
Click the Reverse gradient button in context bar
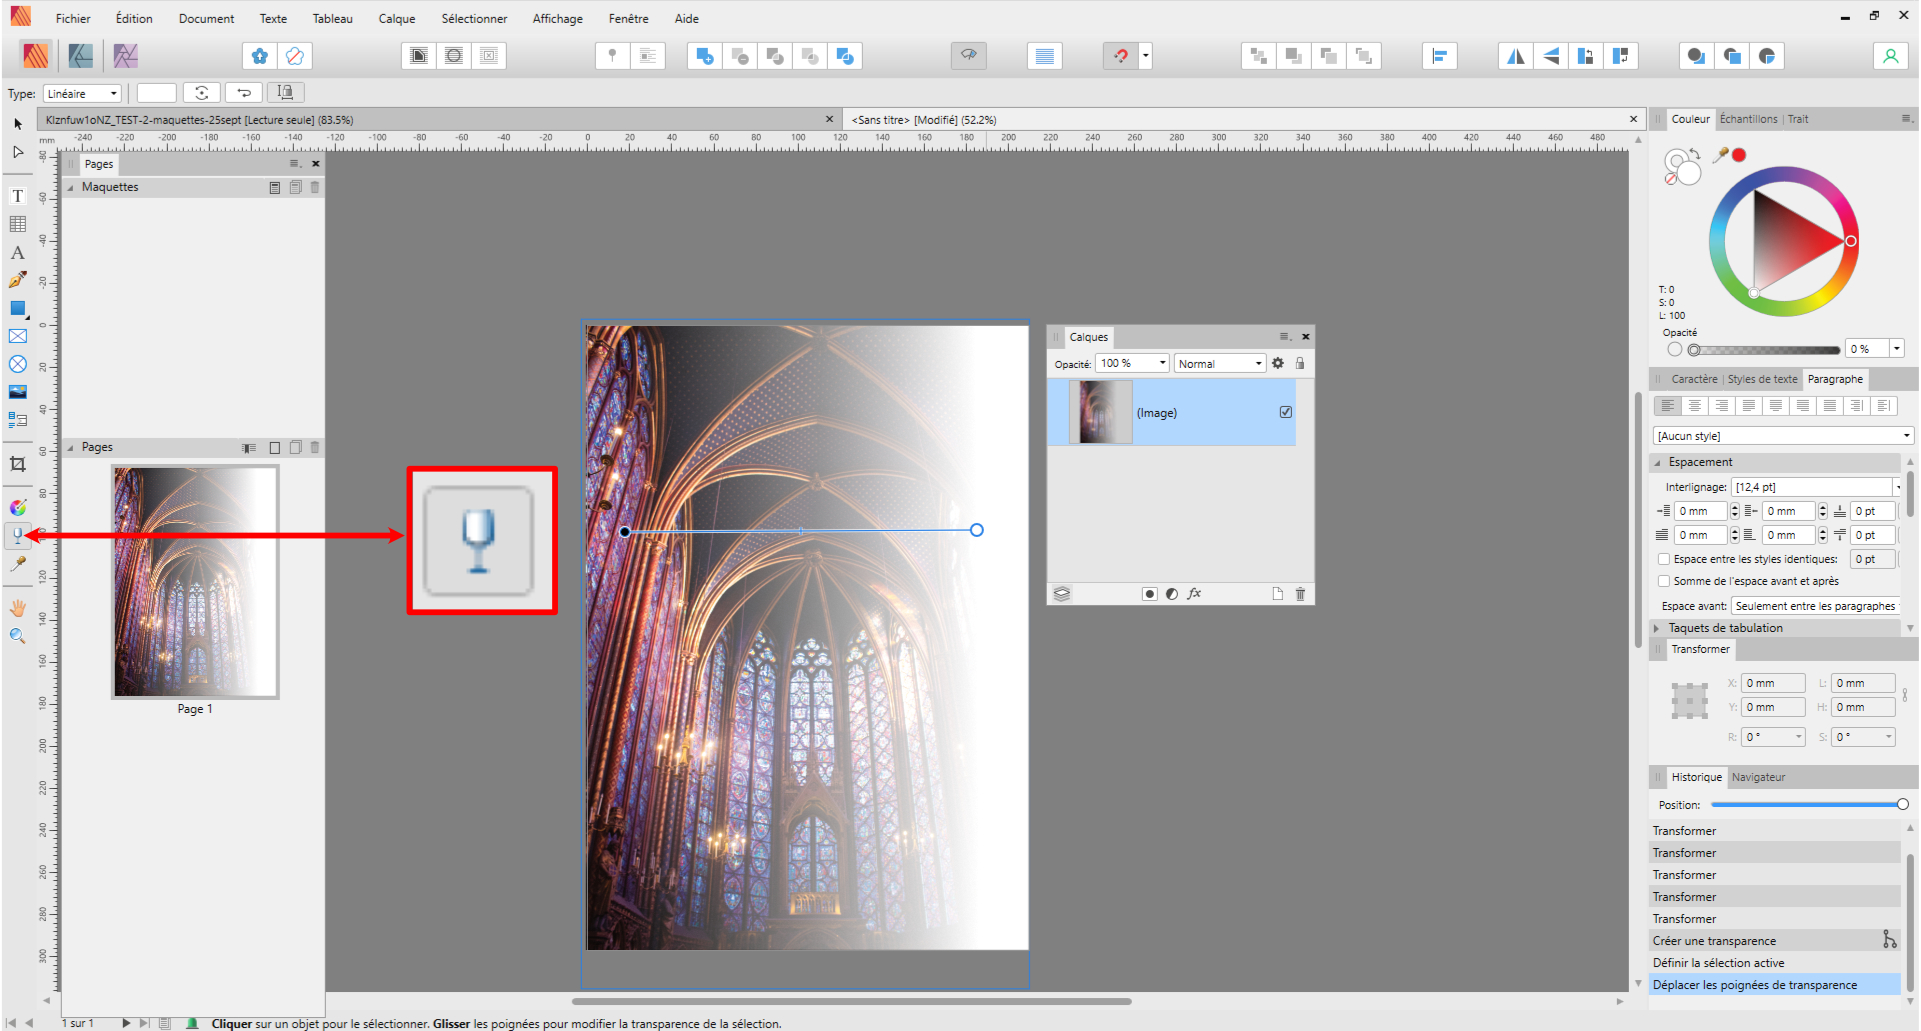pyautogui.click(x=244, y=93)
